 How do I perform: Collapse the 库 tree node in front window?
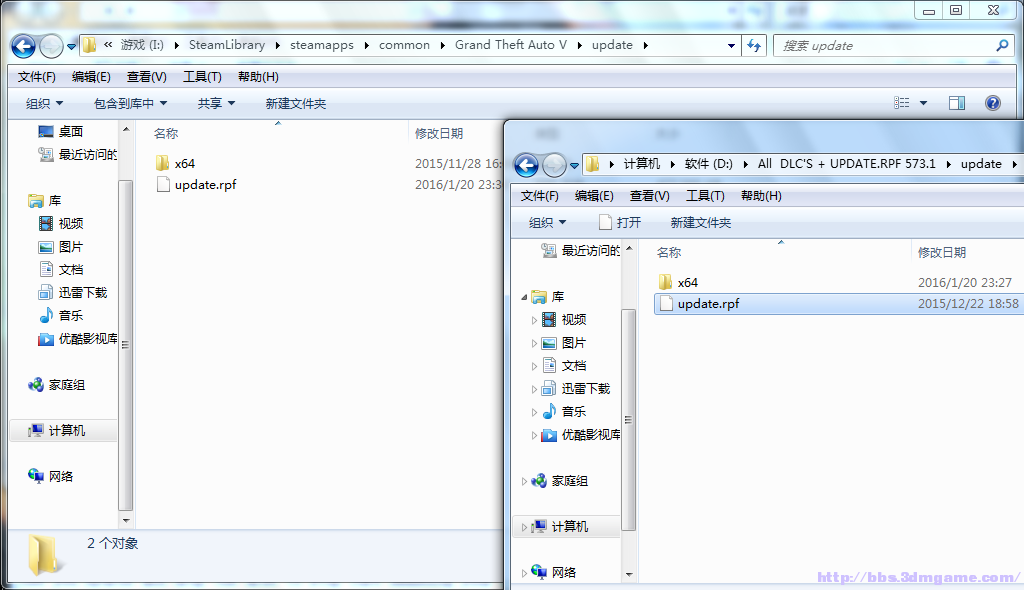tap(524, 297)
